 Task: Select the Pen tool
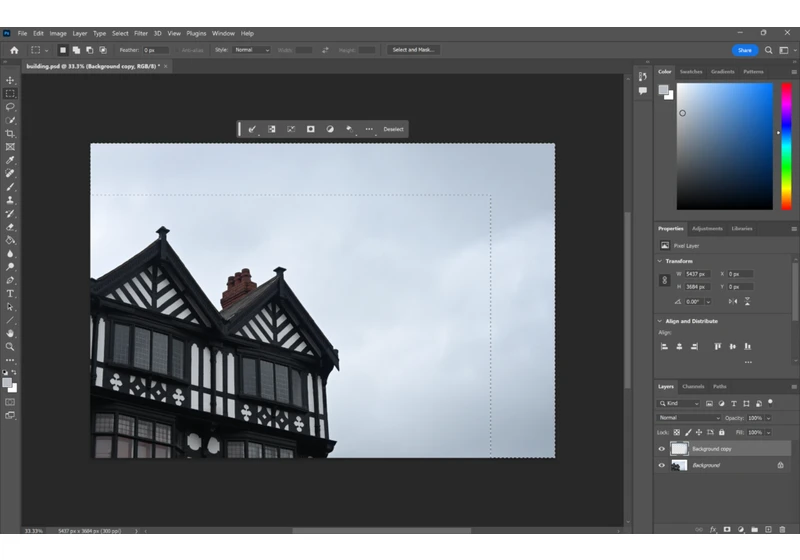10,280
